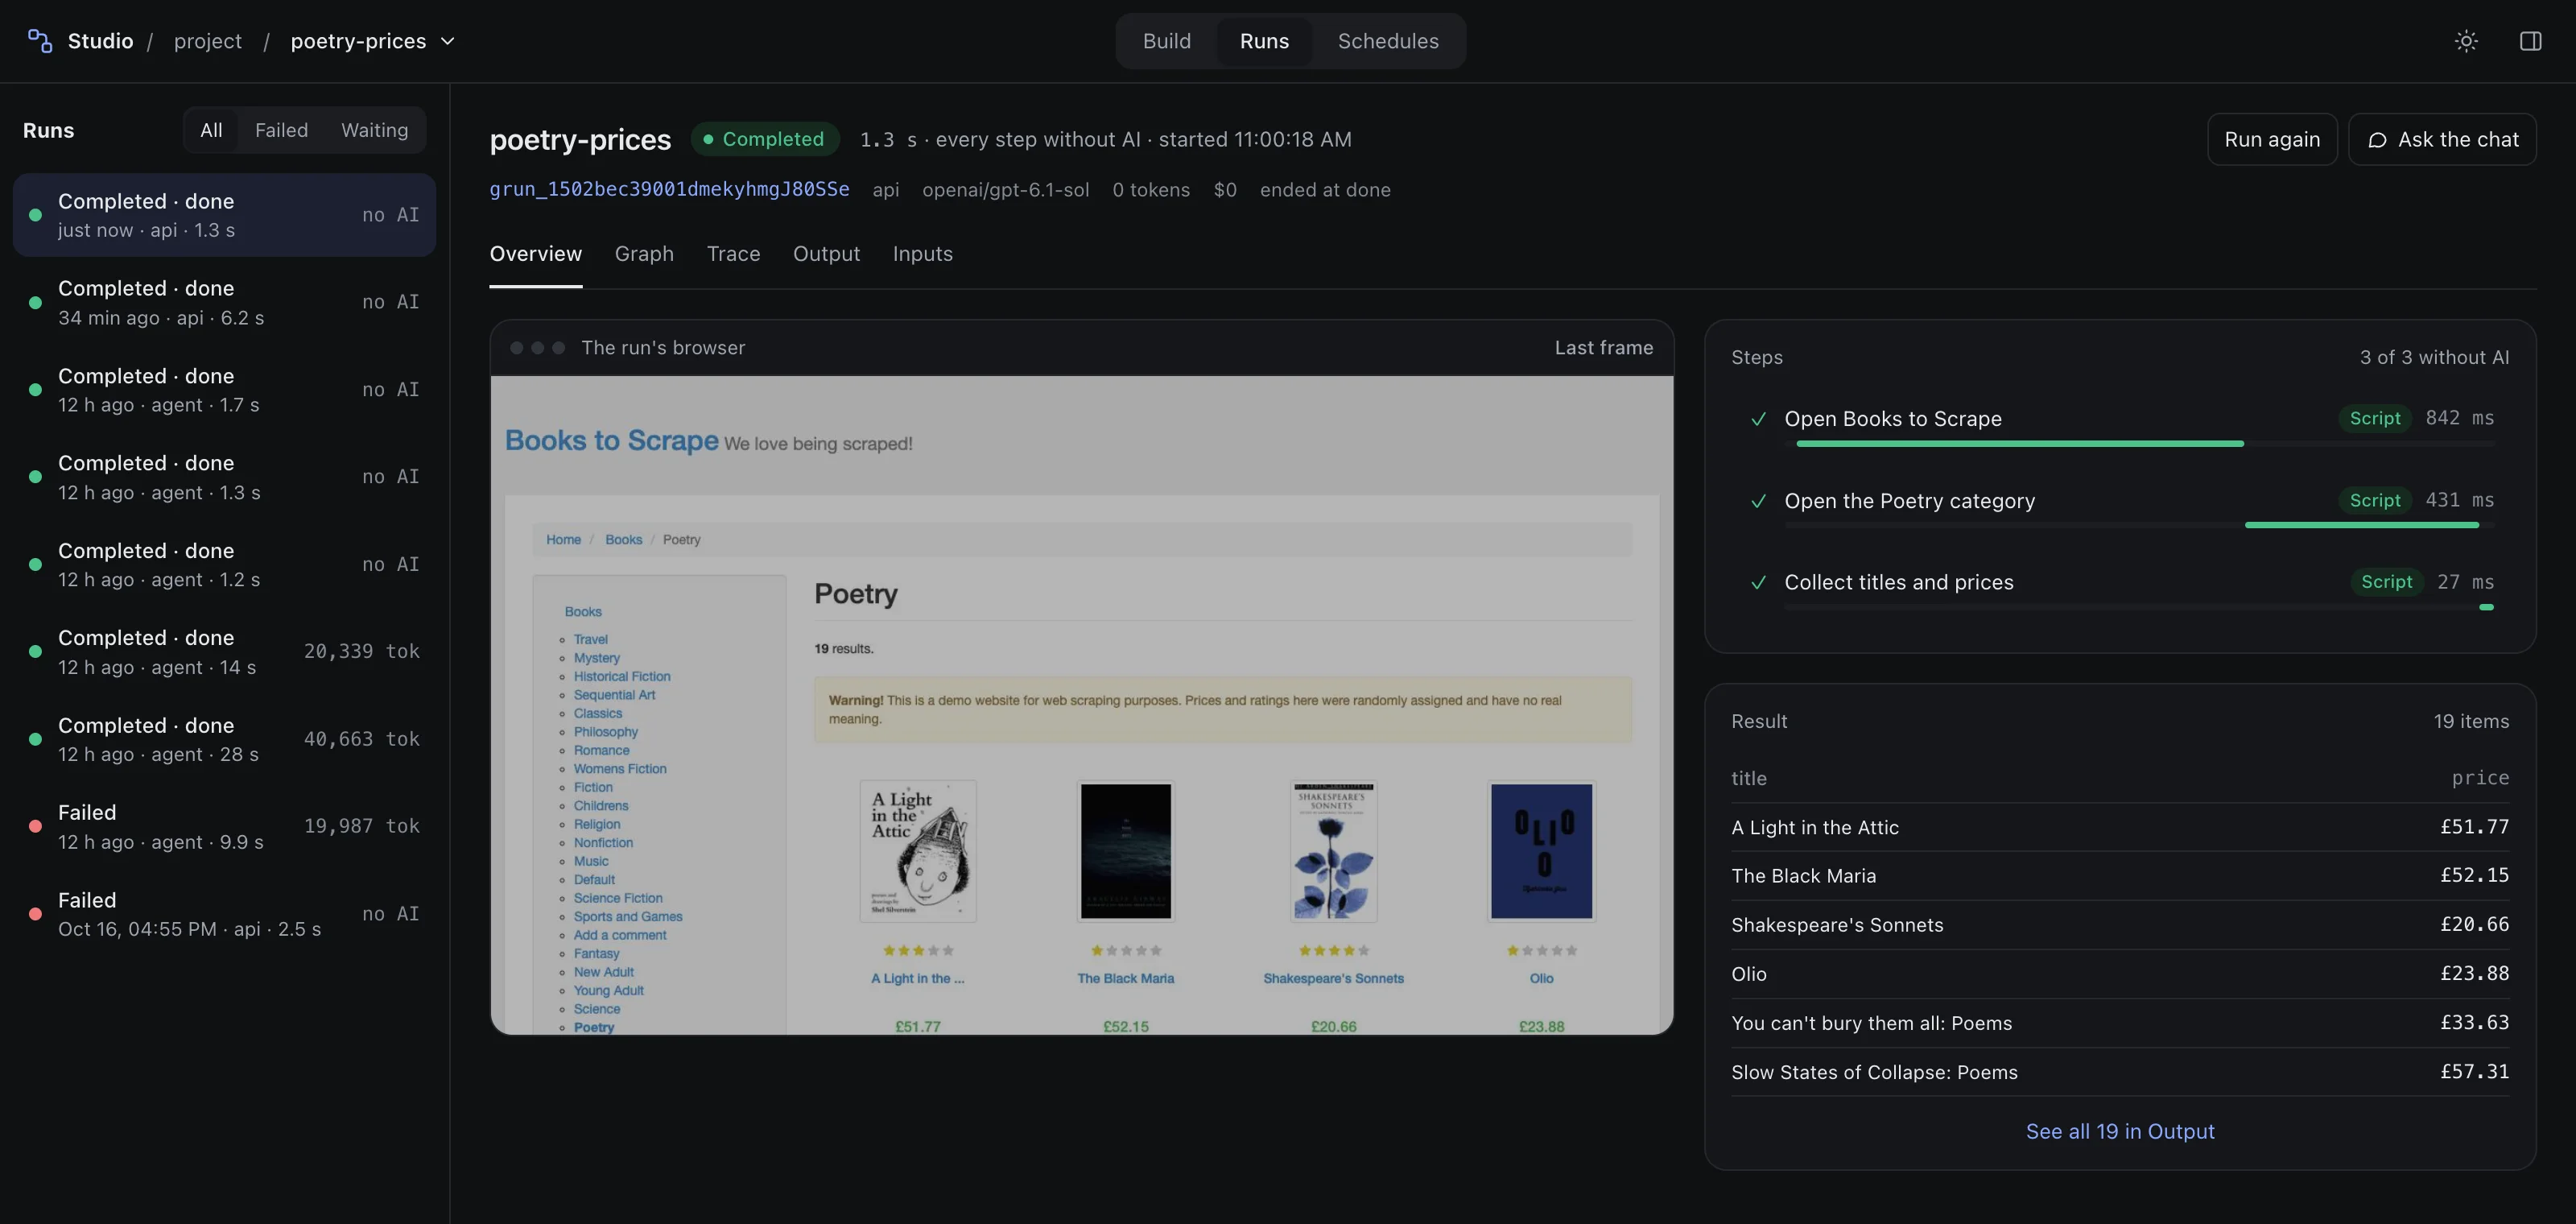The image size is (2576, 1224).
Task: Select the run from 34 min ago
Action: click(224, 302)
